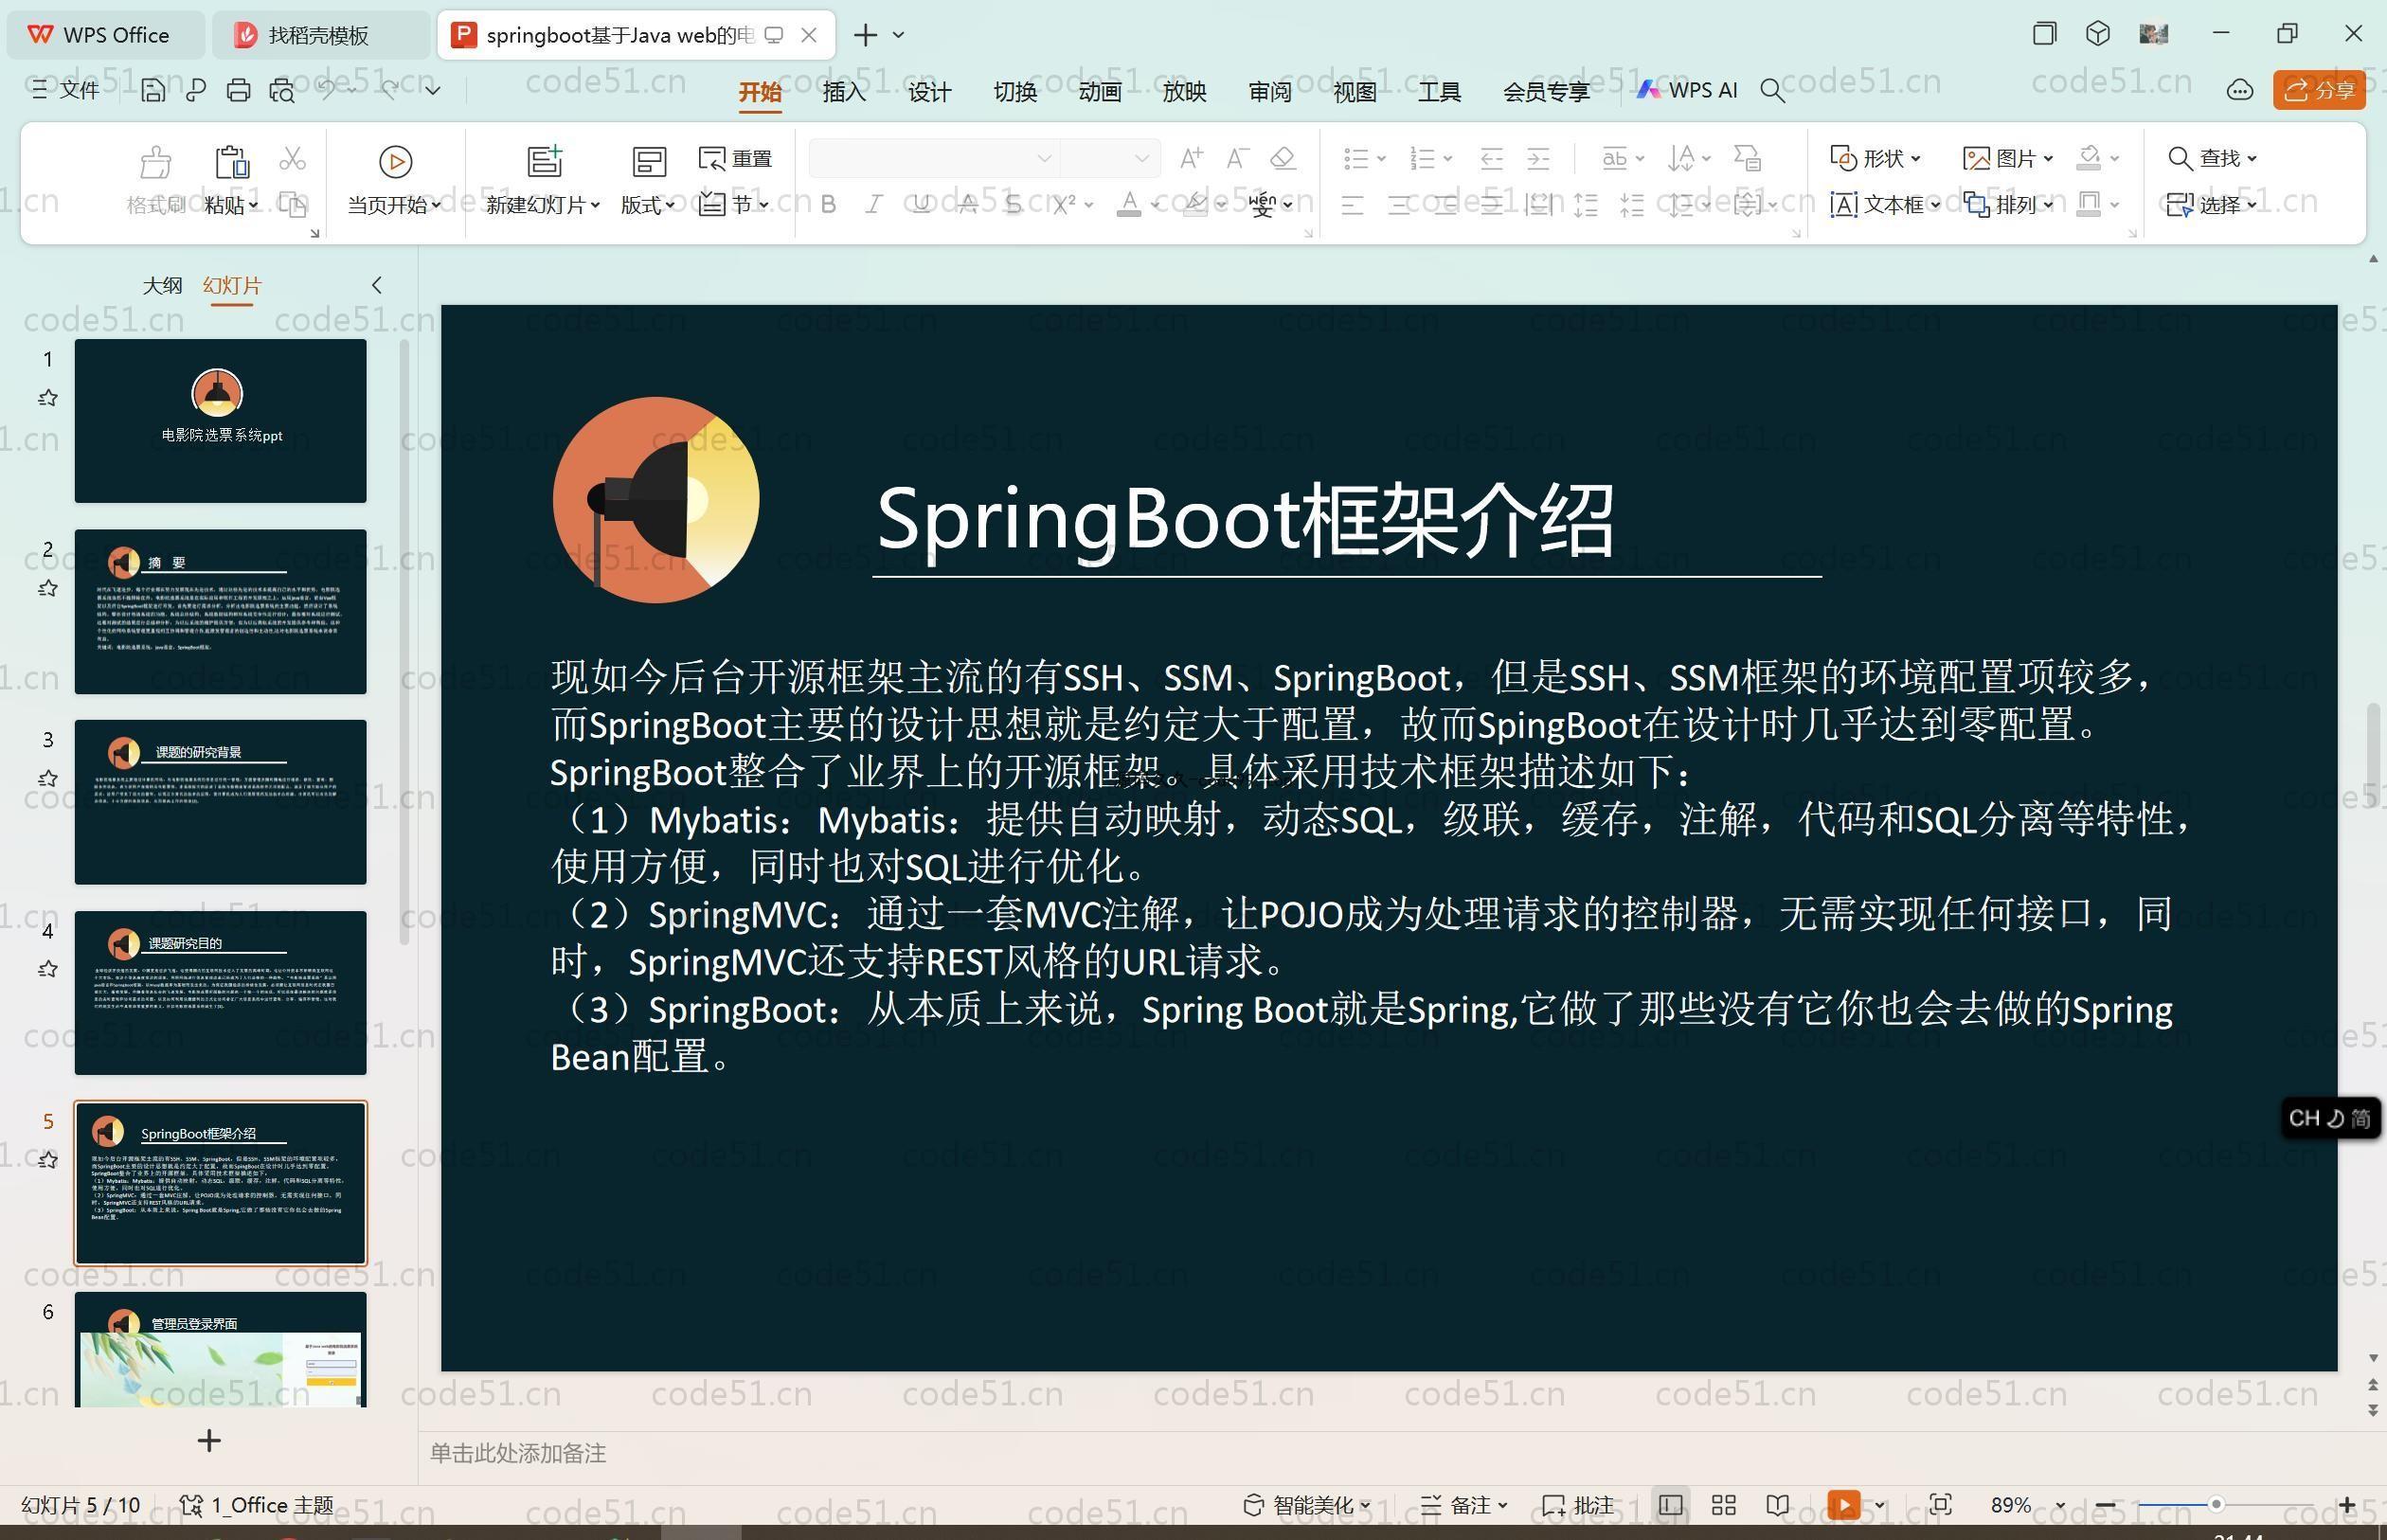
Task: Click the zoom out minus icon
Action: pyautogui.click(x=2105, y=1505)
